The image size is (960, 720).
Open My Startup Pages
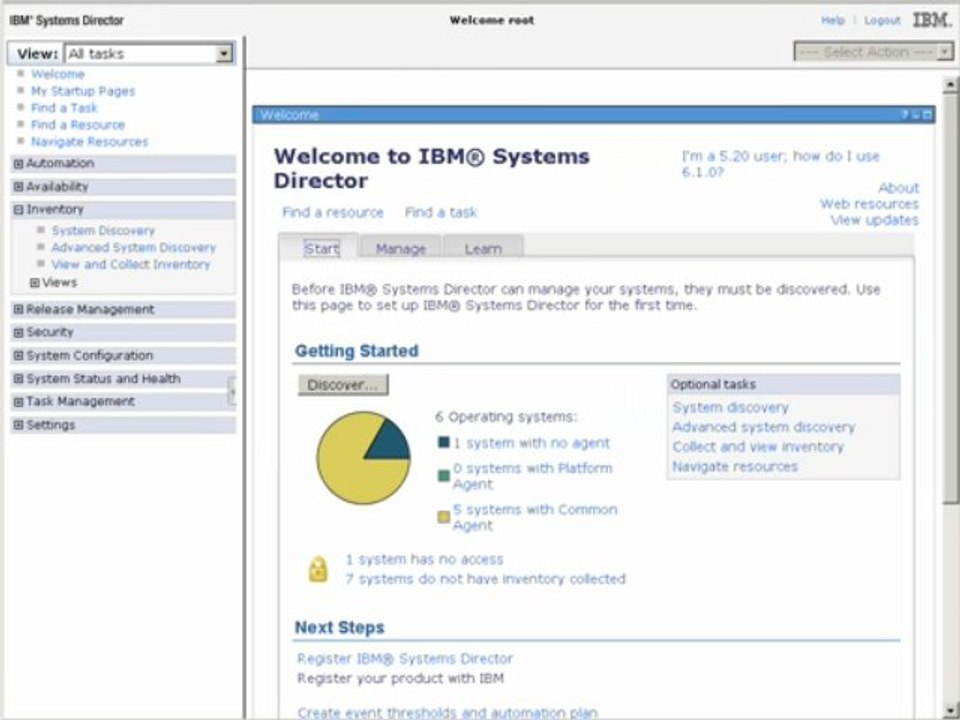[x=83, y=91]
